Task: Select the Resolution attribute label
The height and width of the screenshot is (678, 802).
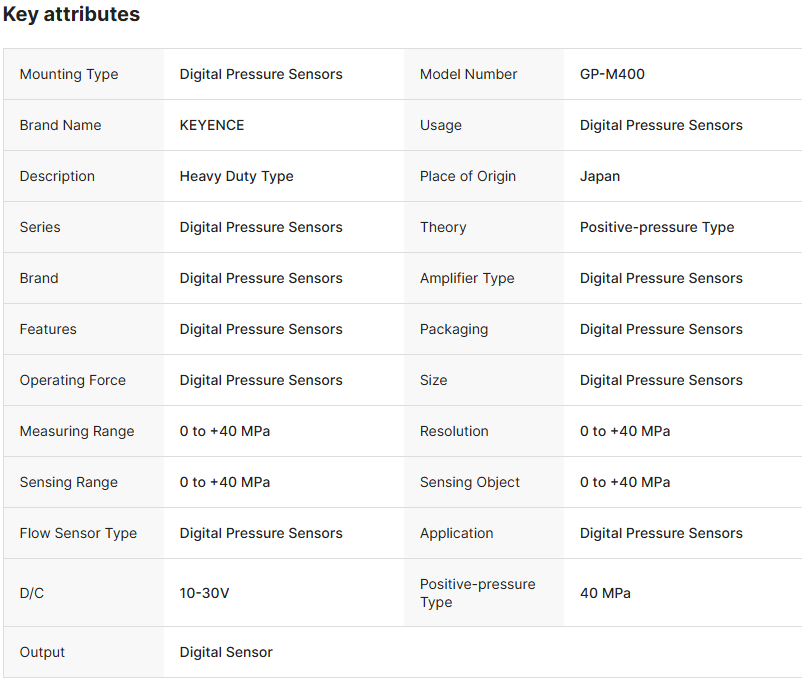Action: 454,431
